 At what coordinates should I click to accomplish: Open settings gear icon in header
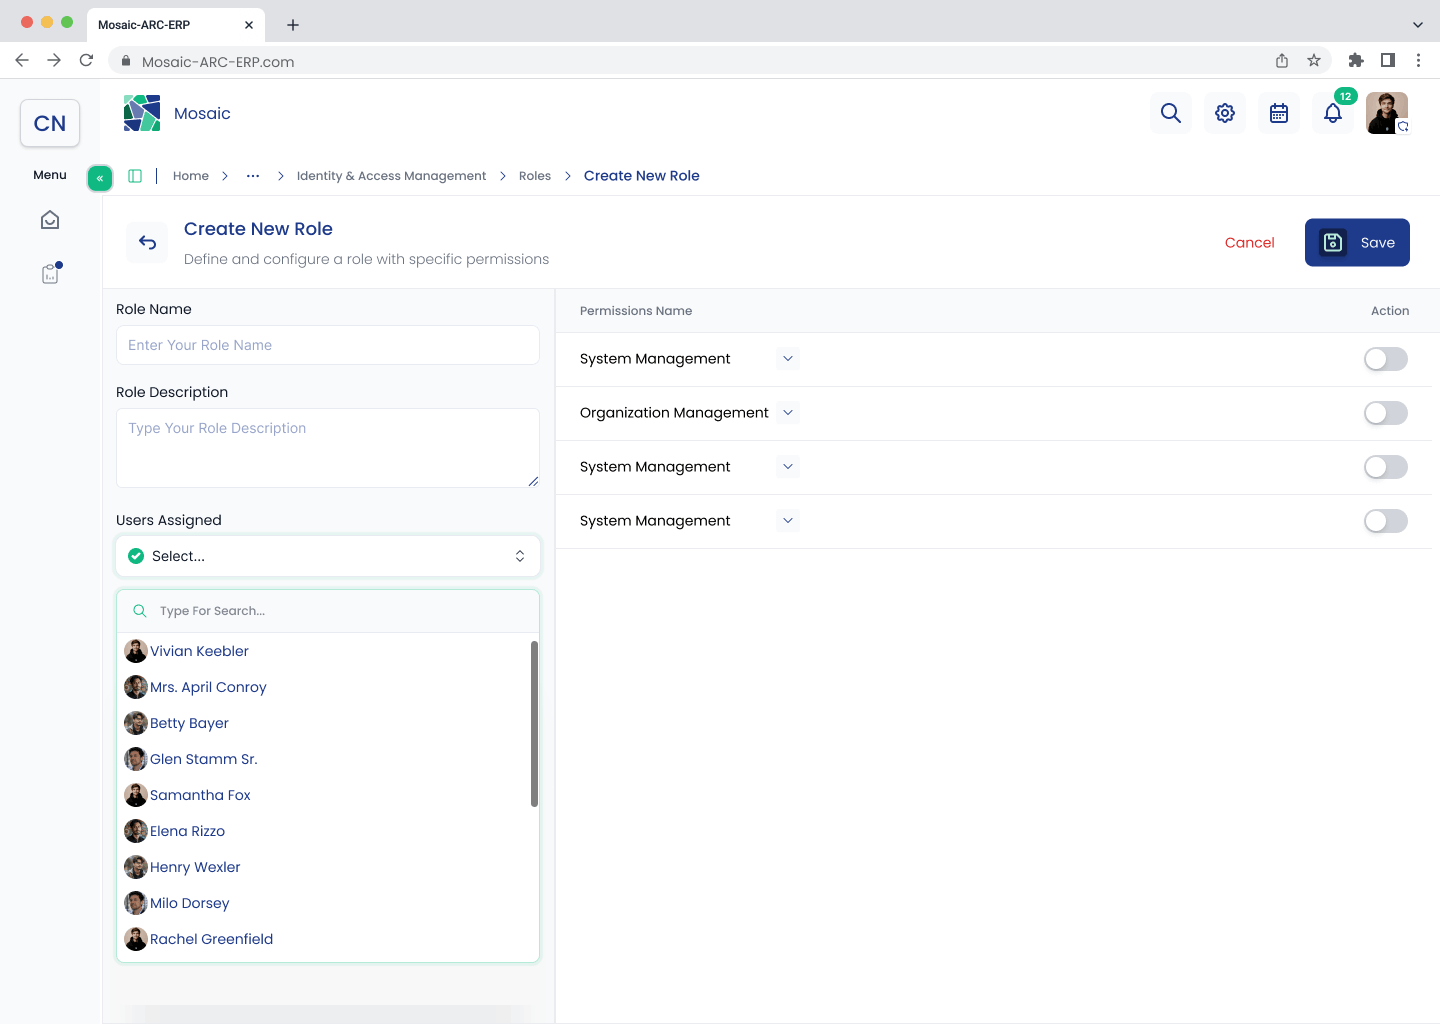coord(1225,113)
